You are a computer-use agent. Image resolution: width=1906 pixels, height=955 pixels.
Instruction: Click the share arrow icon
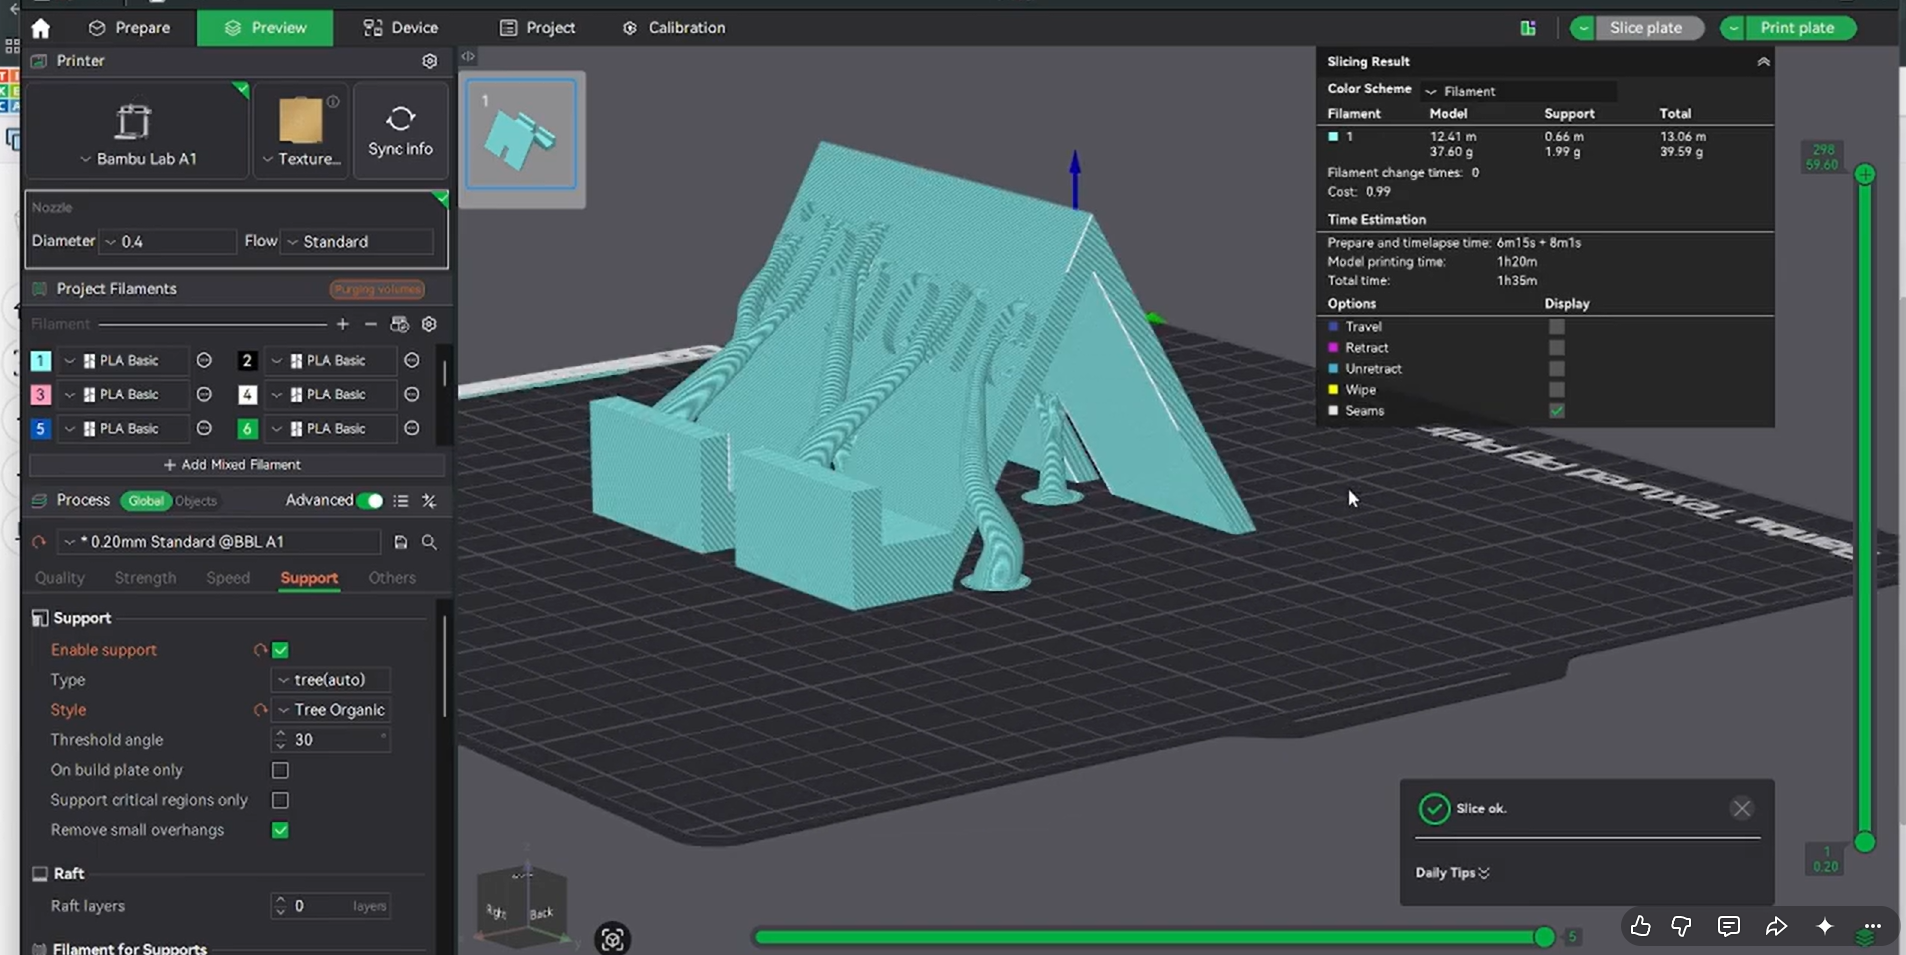coord(1776,926)
